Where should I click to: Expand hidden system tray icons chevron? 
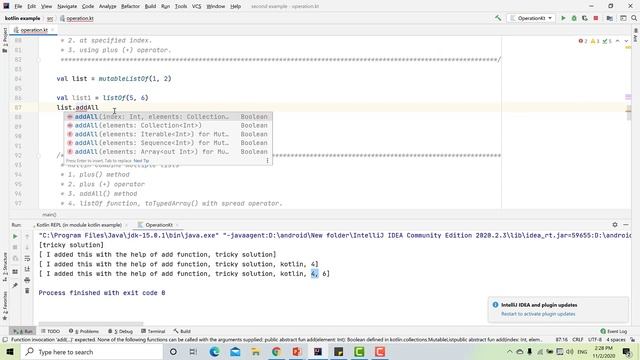tap(509, 352)
